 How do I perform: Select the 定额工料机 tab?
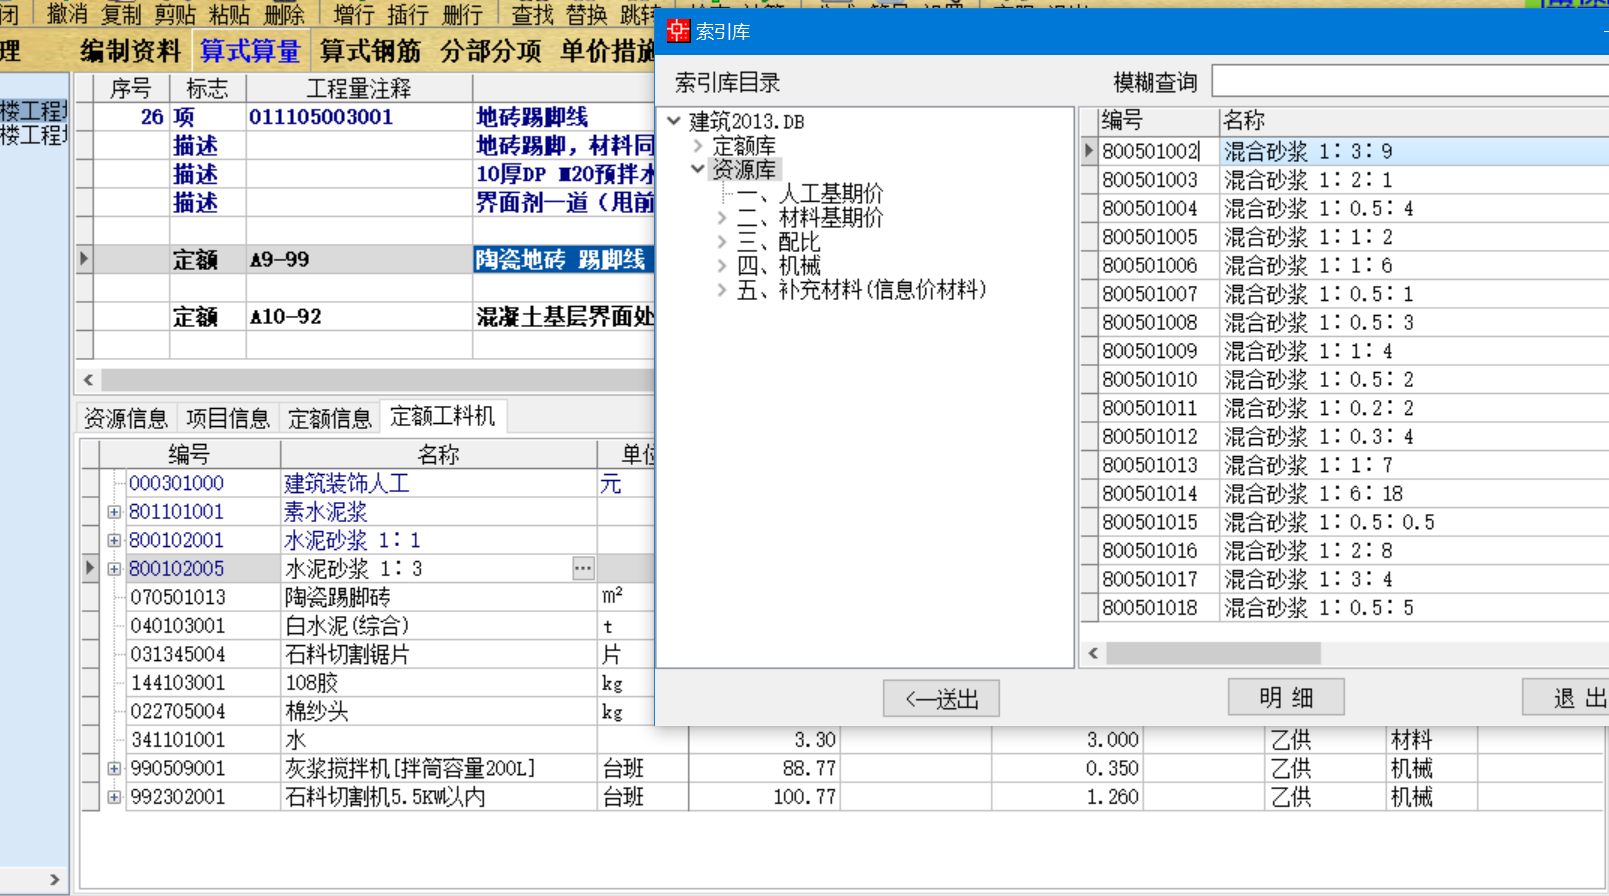coord(442,416)
